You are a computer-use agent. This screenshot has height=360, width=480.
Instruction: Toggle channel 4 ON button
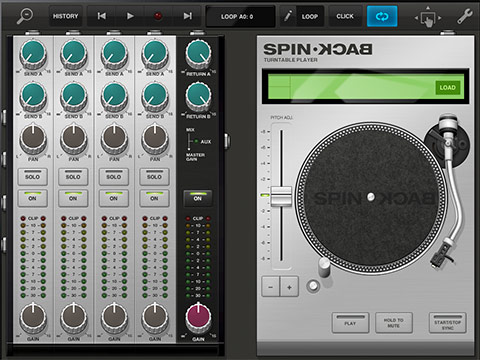(154, 198)
